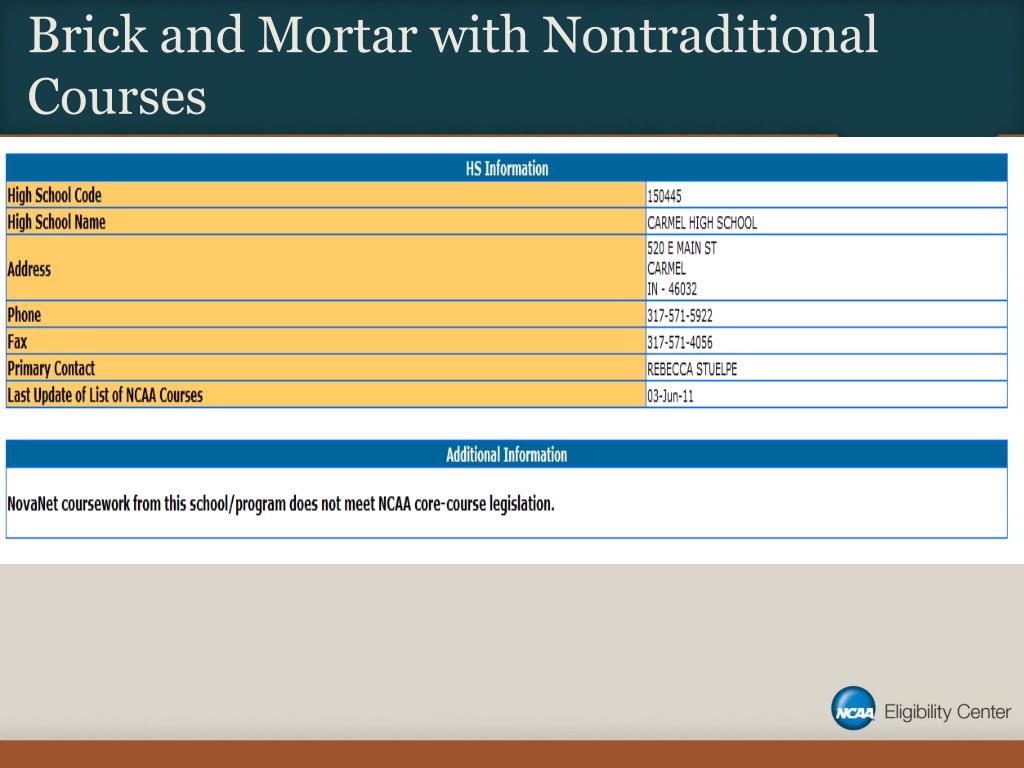
Task: Select 'REBECCA STUELPE' contact name
Action: point(692,369)
